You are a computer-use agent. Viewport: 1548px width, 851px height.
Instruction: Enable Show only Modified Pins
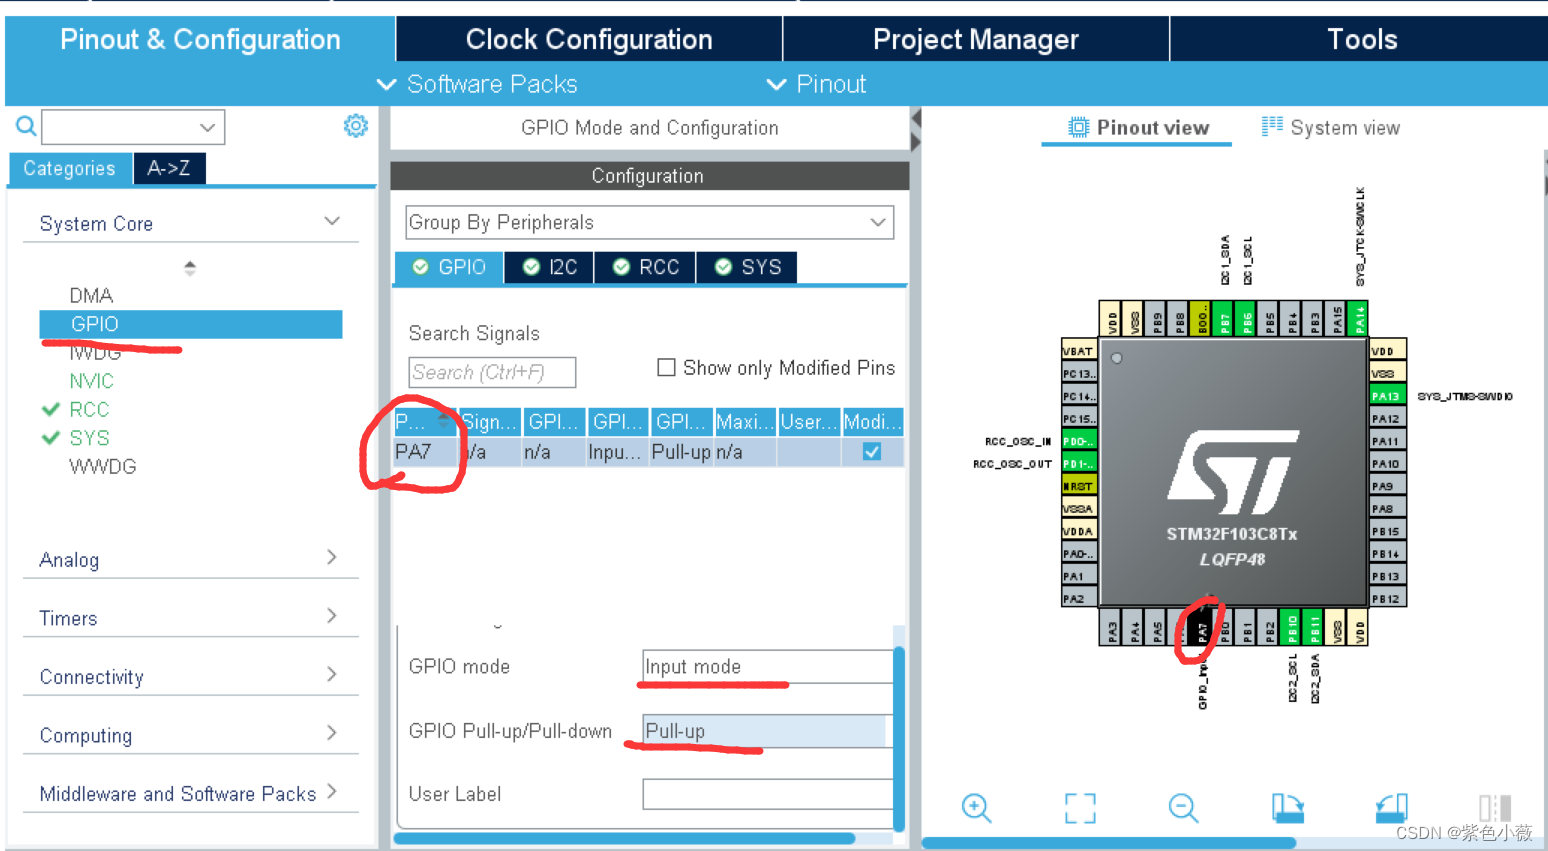tap(666, 367)
